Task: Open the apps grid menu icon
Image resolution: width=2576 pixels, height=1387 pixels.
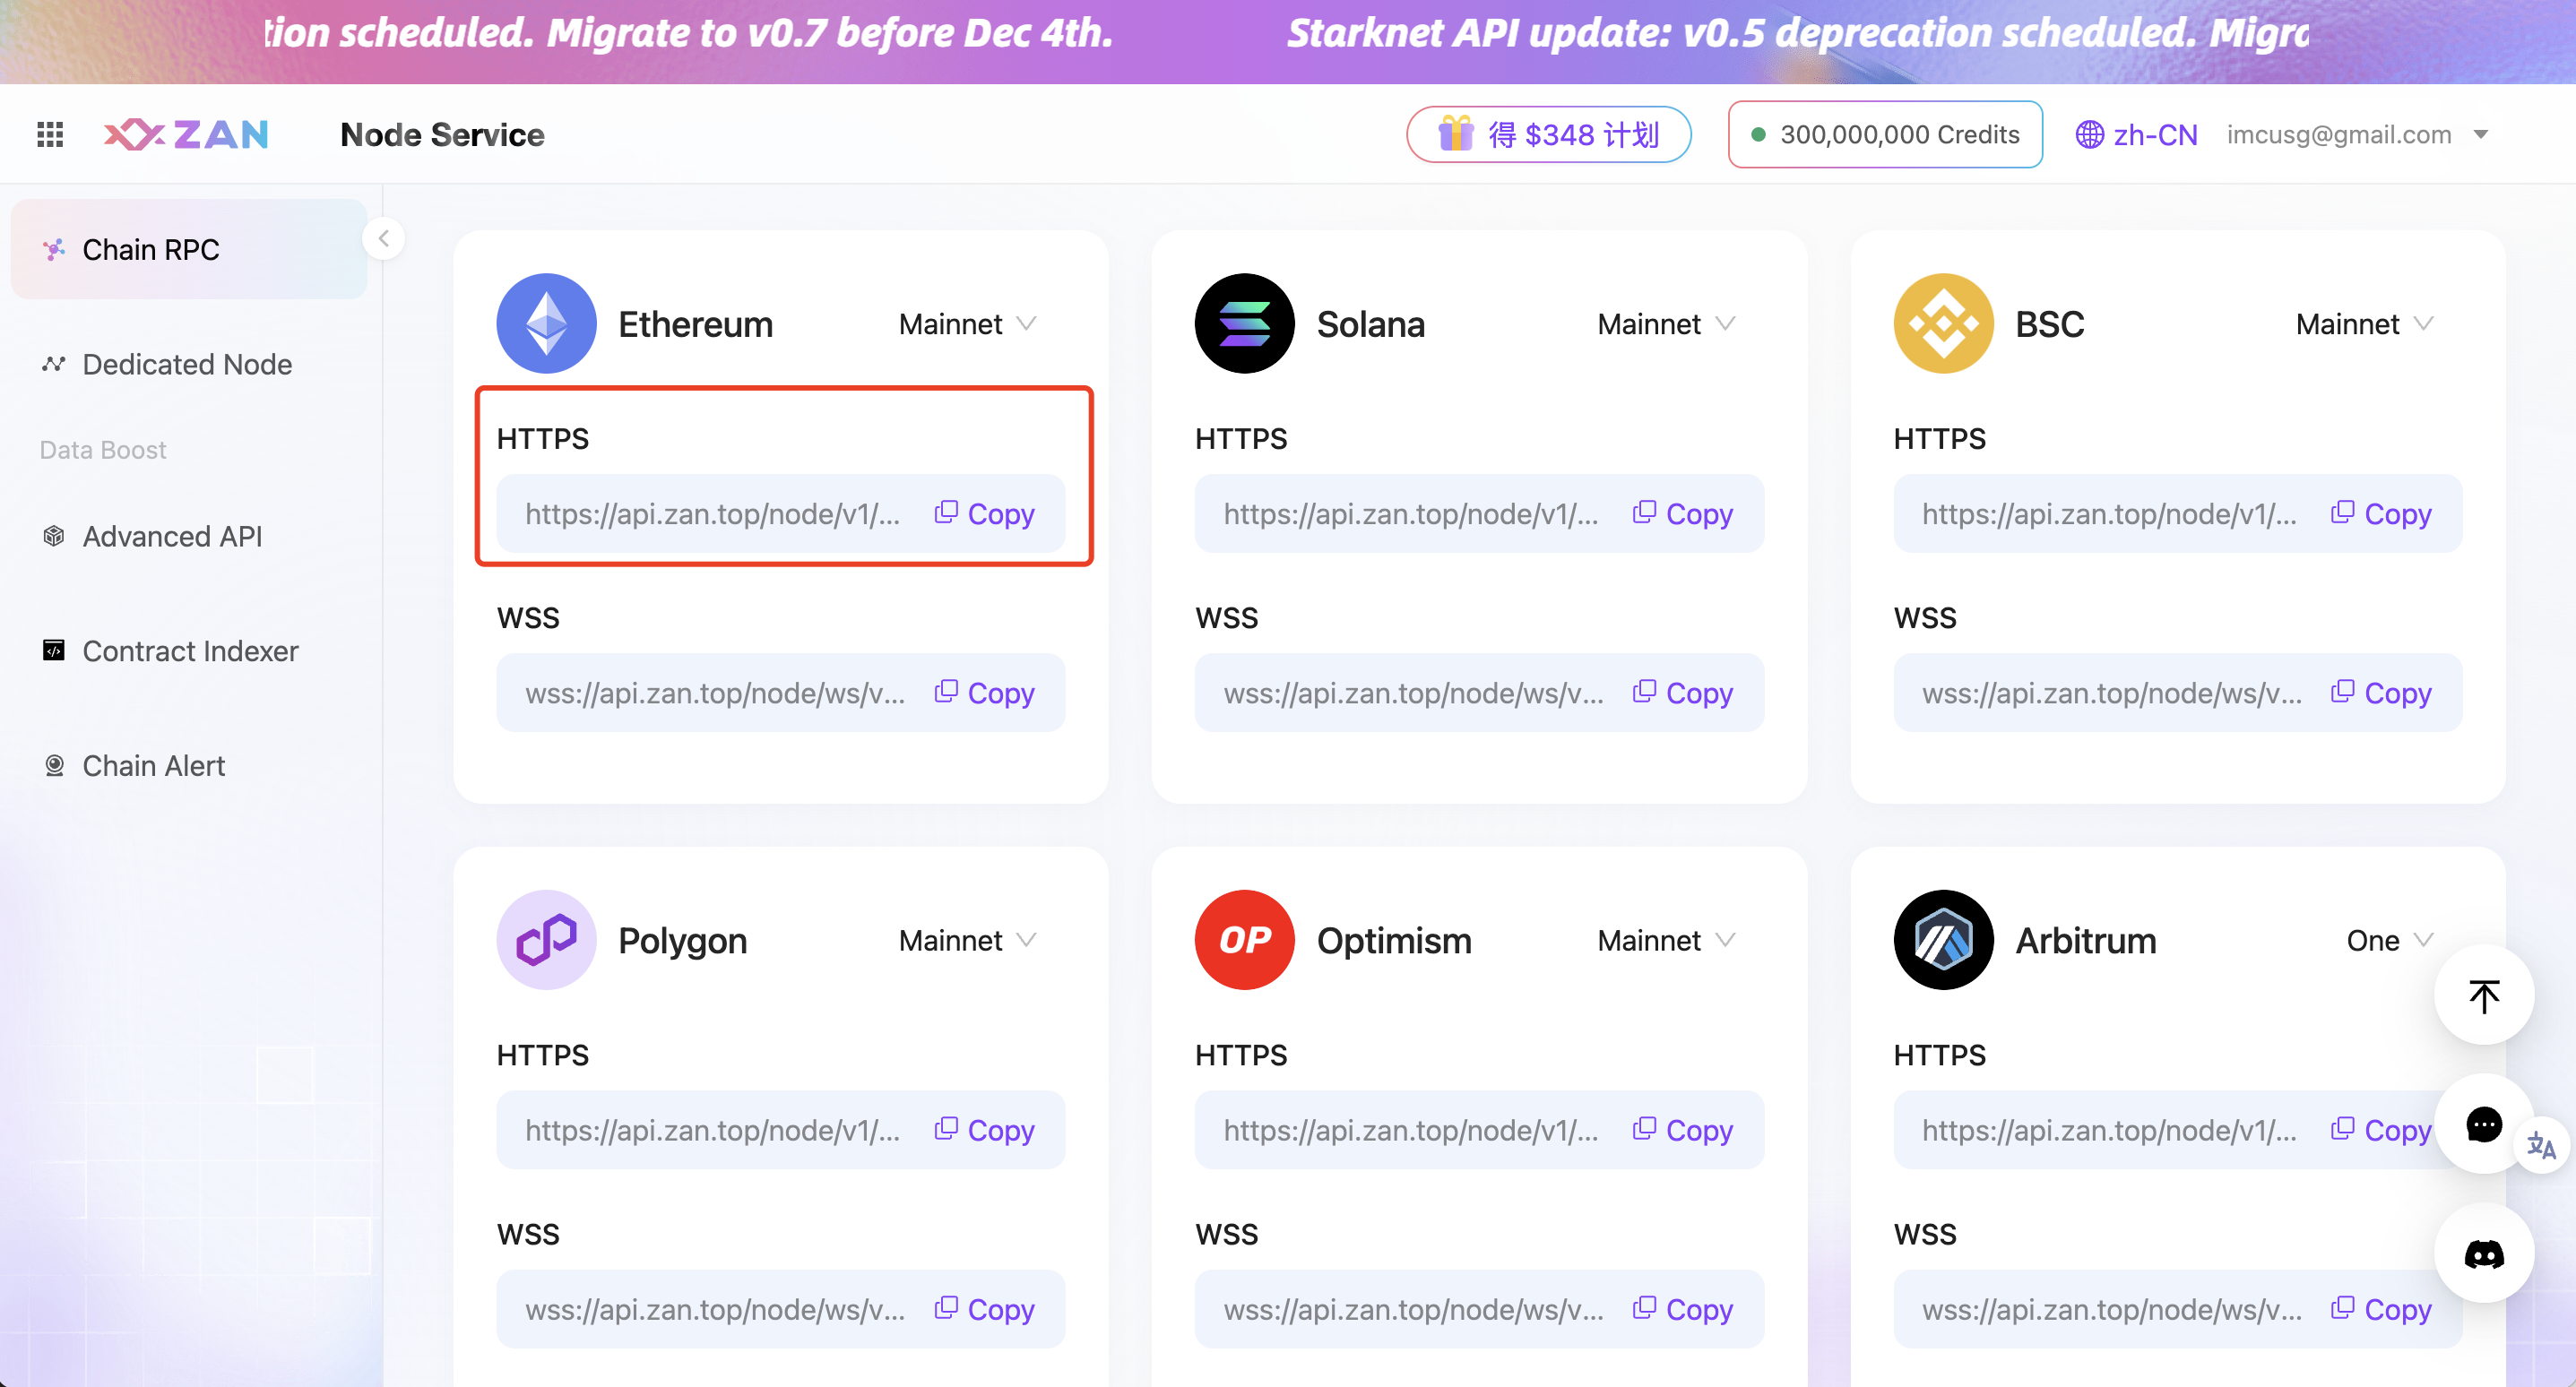Action: [50, 134]
